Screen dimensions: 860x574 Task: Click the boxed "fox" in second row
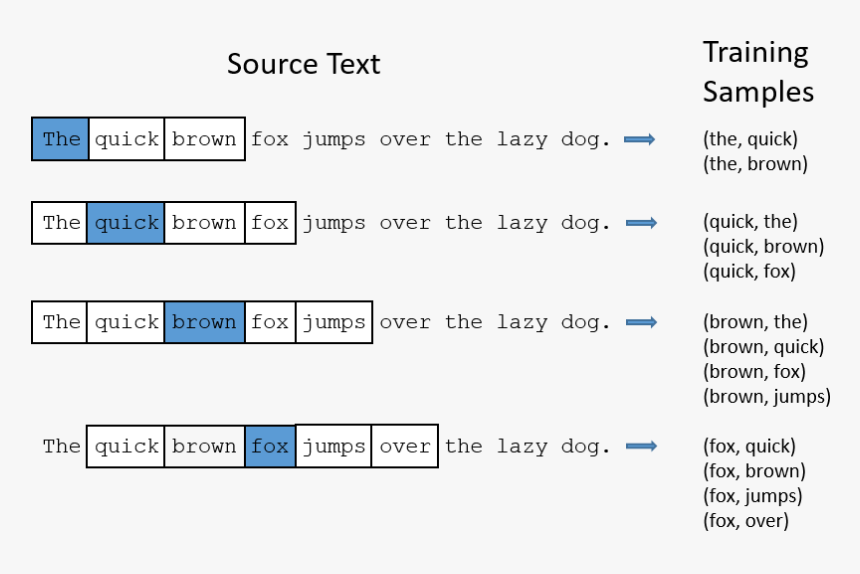coord(270,223)
